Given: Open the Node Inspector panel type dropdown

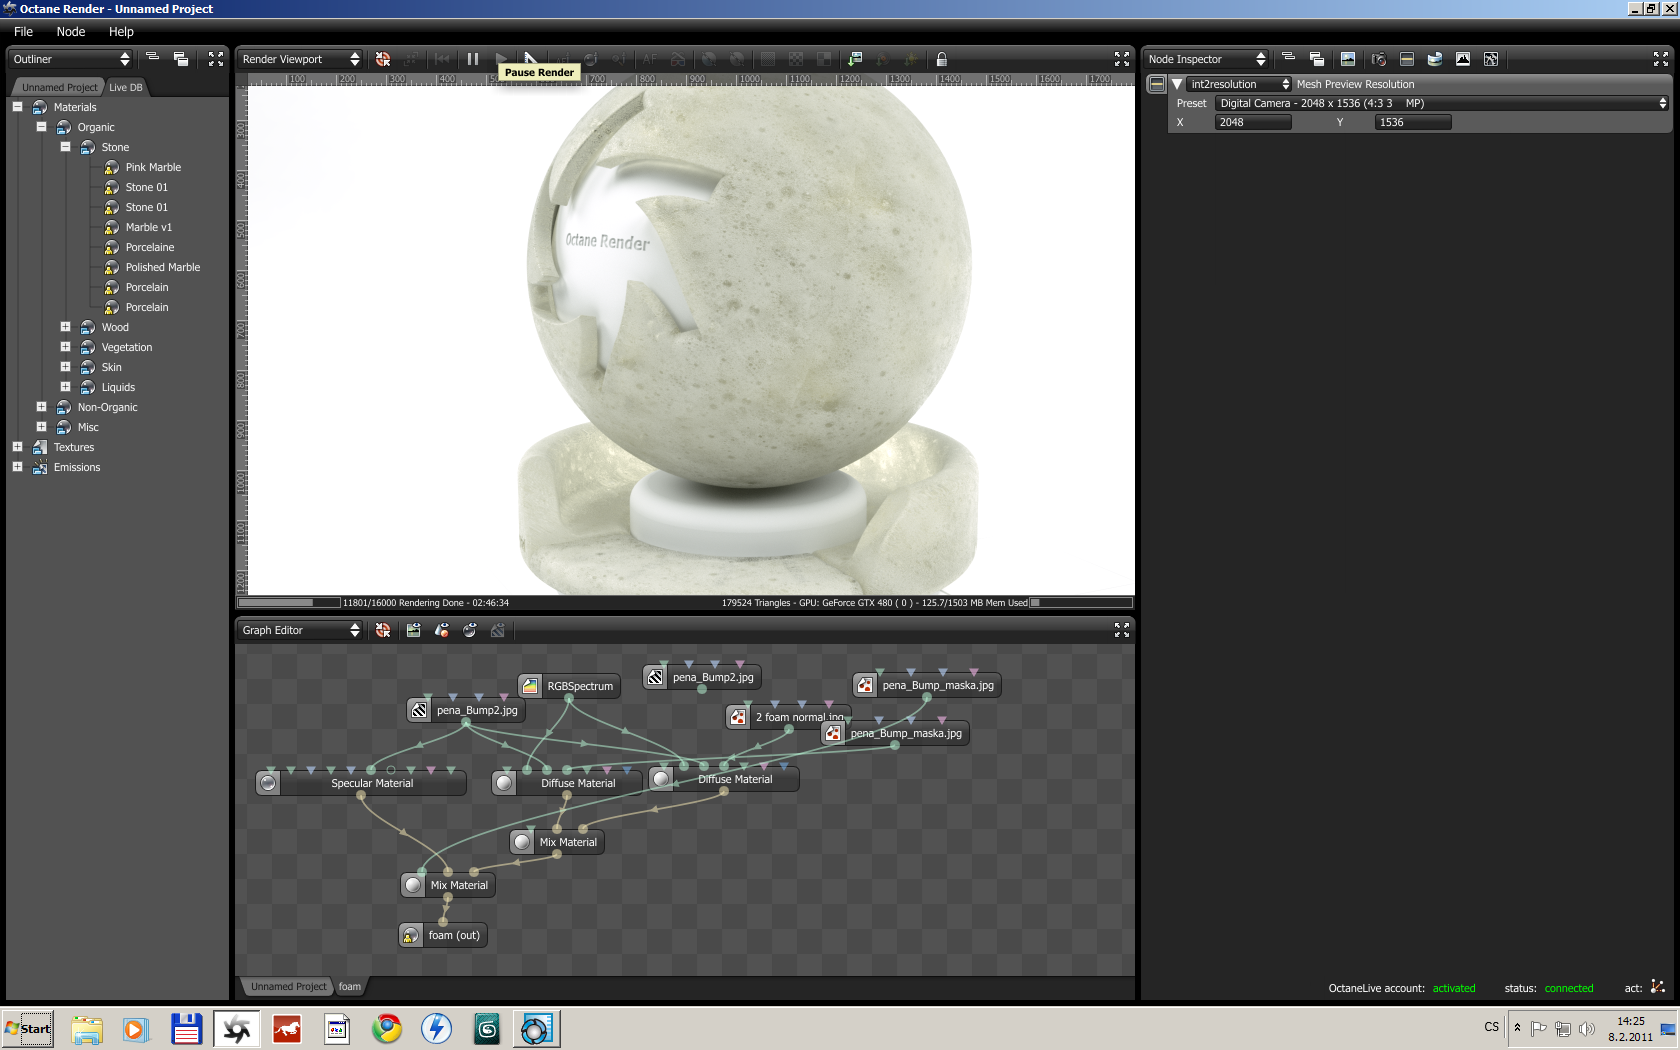Looking at the screenshot, I should 1206,59.
